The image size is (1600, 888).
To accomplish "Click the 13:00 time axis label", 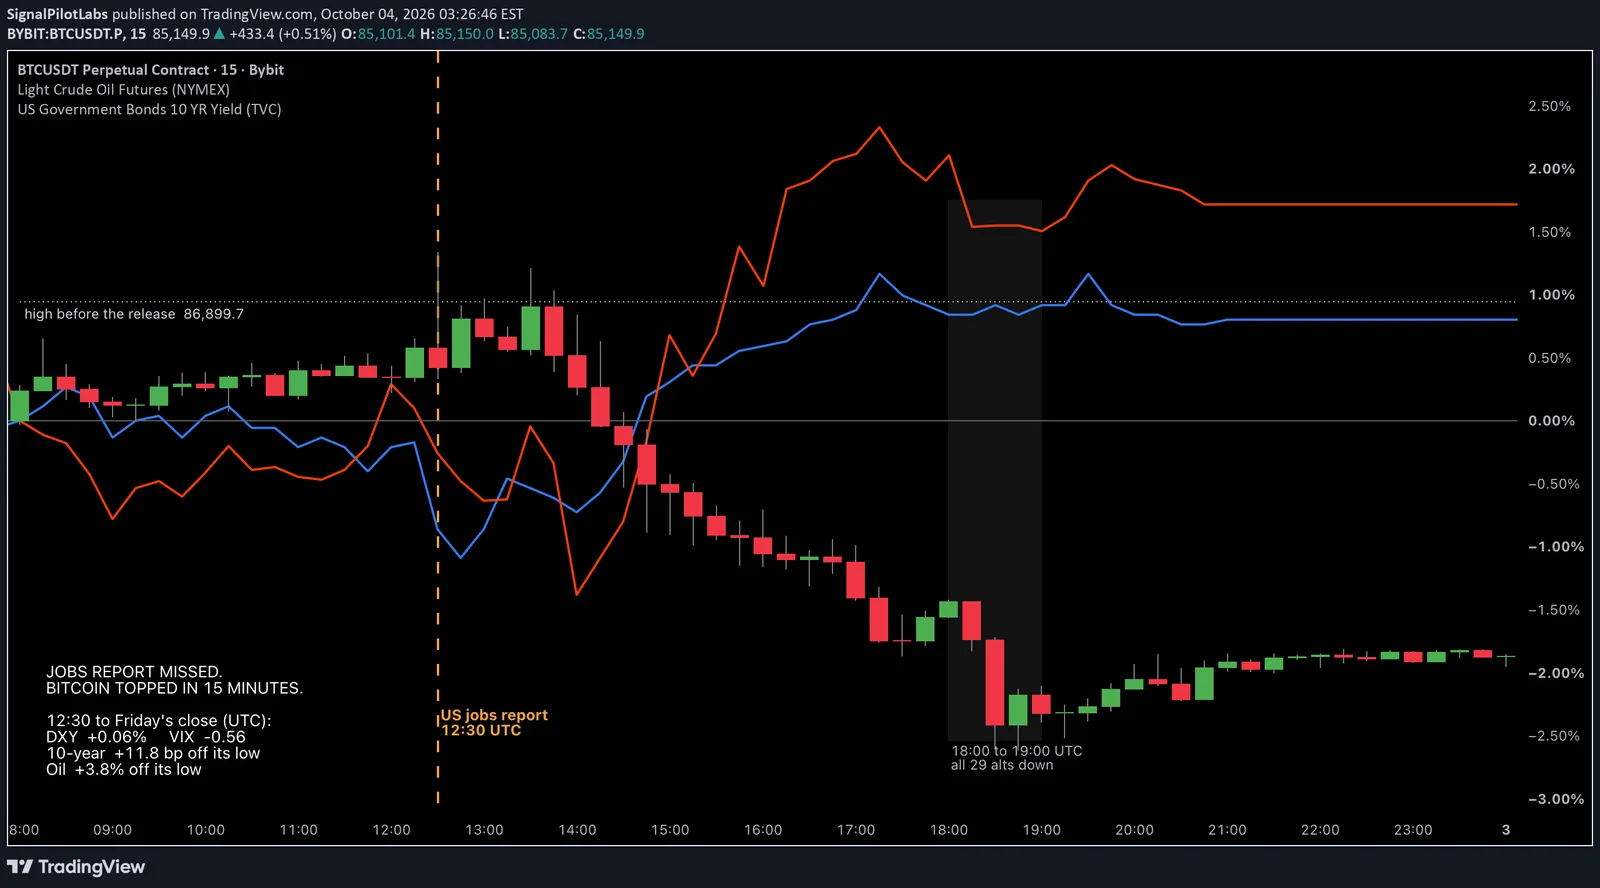I will click(484, 830).
